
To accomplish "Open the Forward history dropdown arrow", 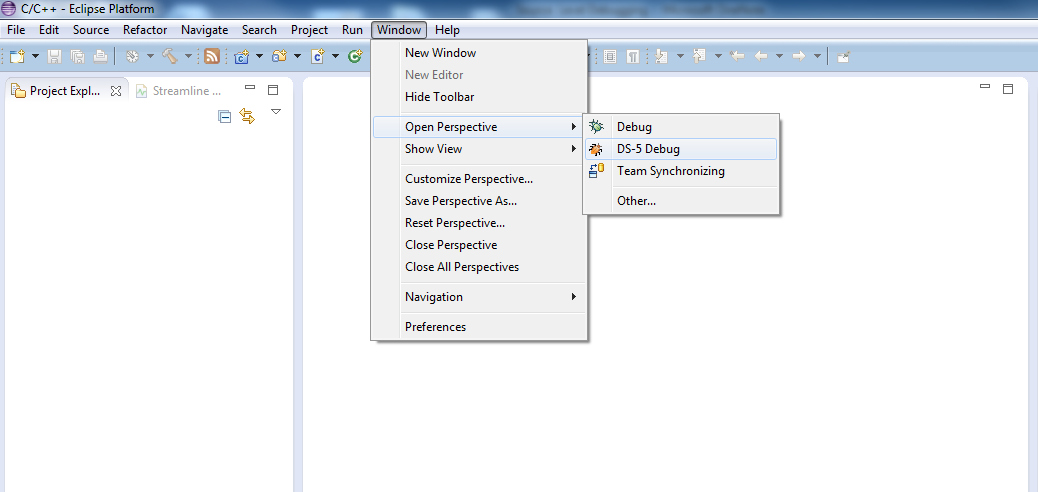I will (x=817, y=56).
